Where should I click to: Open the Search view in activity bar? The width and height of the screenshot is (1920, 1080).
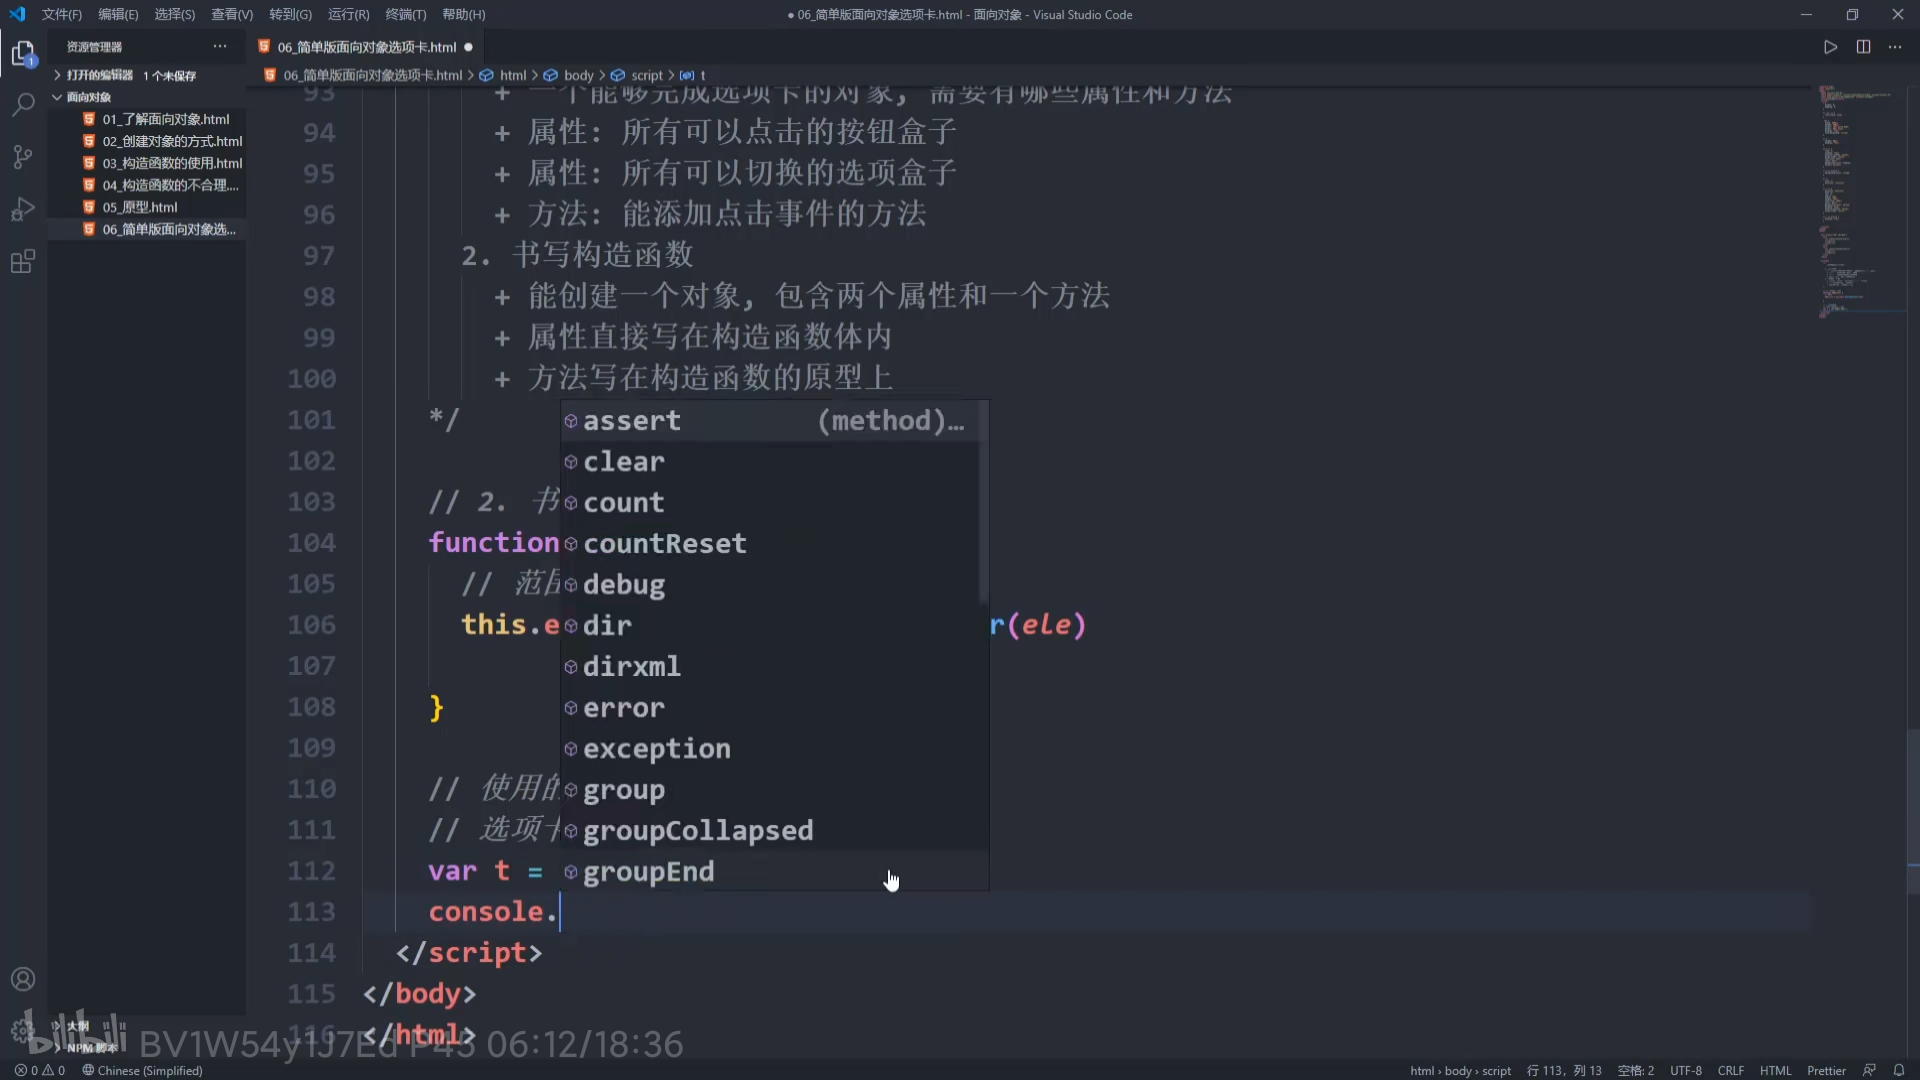click(x=22, y=104)
